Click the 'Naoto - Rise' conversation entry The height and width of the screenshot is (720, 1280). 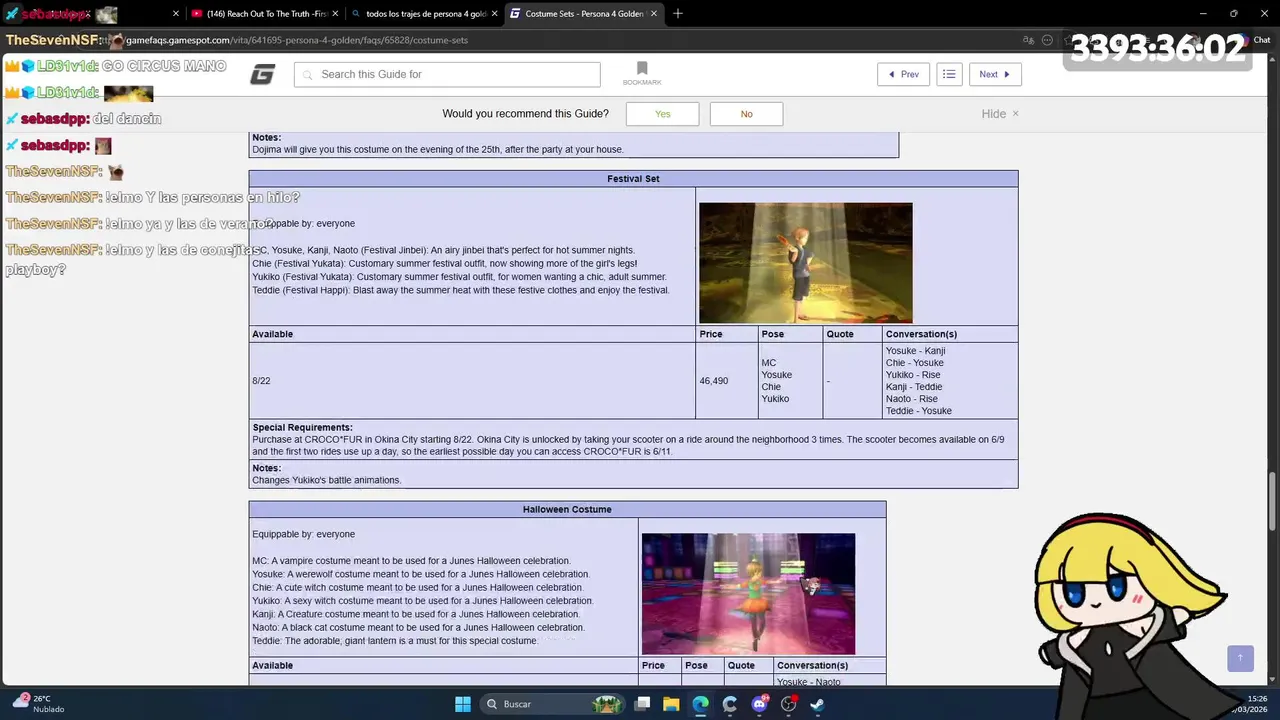[911, 399]
